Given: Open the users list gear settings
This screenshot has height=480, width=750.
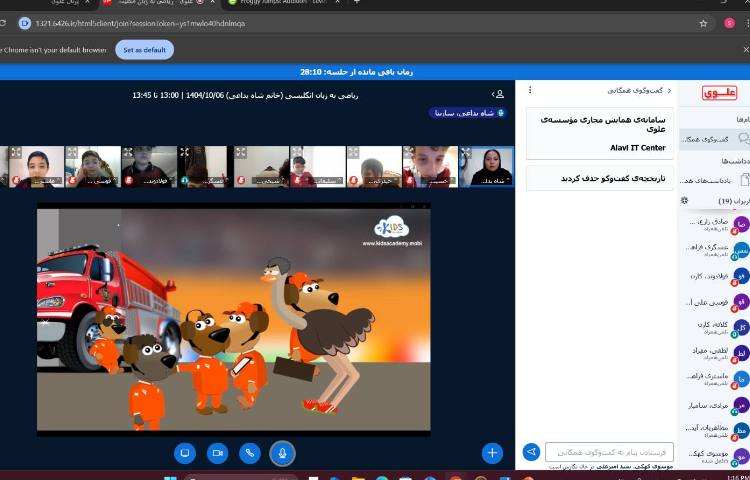Looking at the screenshot, I should click(684, 200).
